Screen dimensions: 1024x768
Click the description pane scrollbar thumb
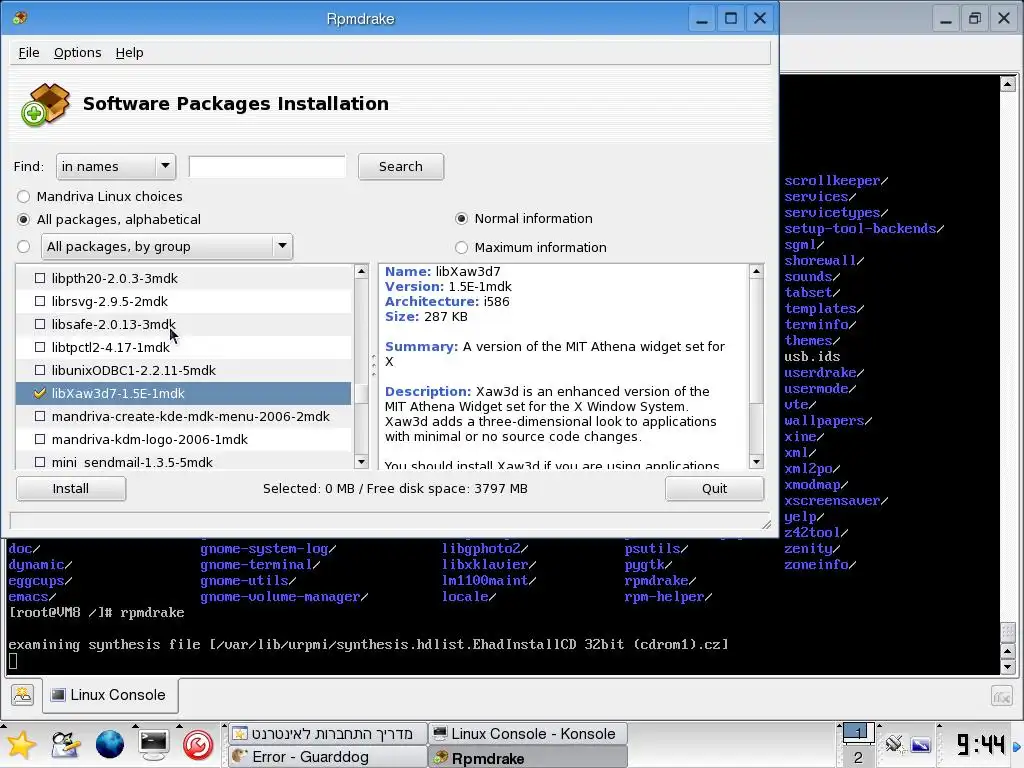(756, 340)
